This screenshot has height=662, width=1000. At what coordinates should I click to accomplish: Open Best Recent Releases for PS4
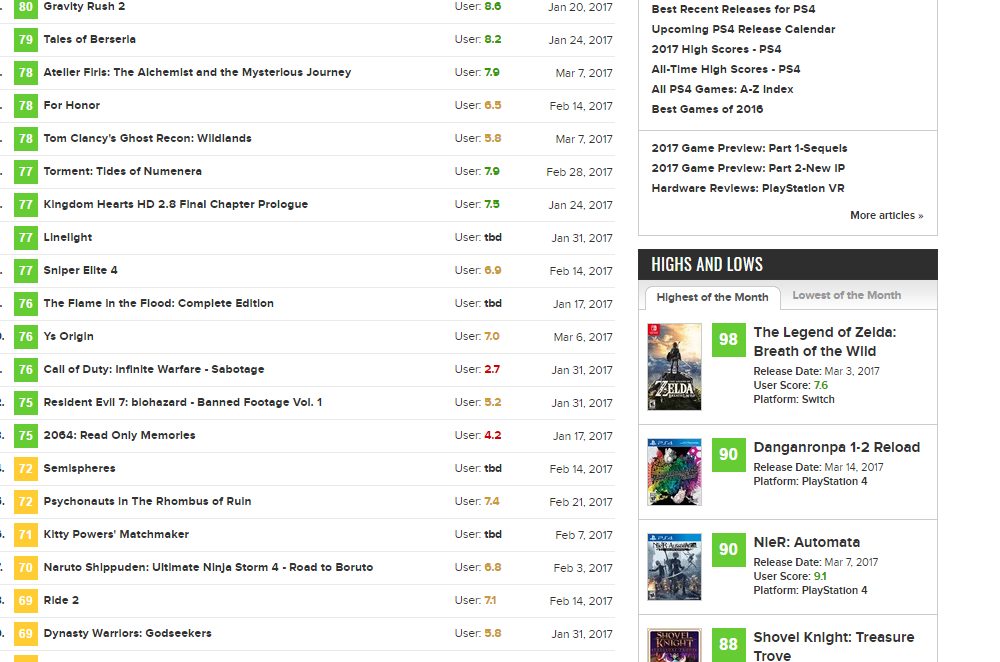(x=733, y=9)
